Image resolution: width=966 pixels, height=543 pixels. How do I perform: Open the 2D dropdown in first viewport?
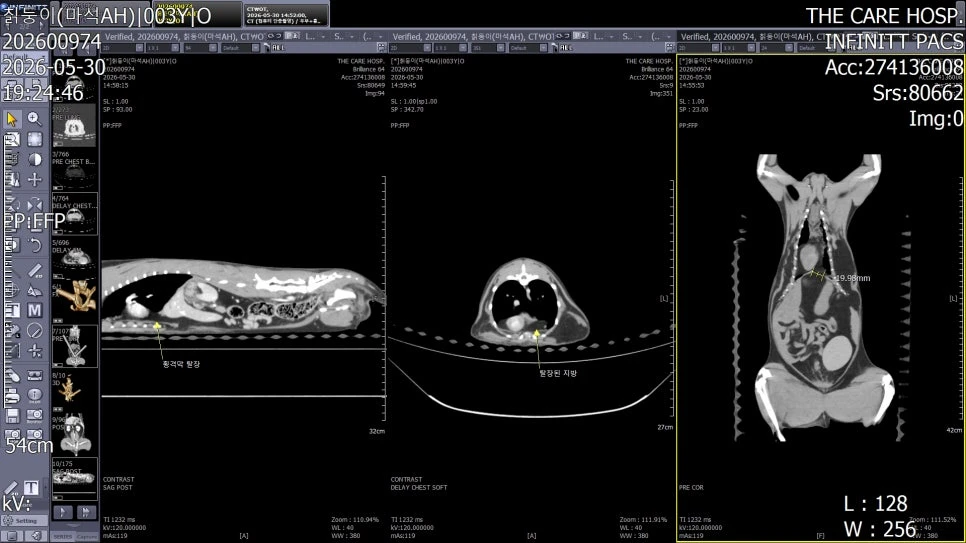123,47
